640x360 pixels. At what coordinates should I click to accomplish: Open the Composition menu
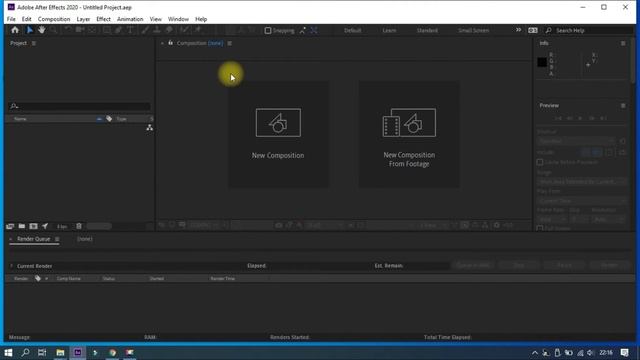pyautogui.click(x=54, y=19)
